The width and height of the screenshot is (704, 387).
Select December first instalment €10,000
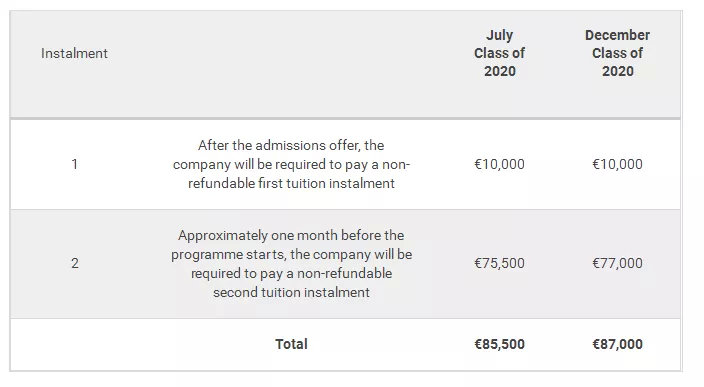[x=617, y=164]
